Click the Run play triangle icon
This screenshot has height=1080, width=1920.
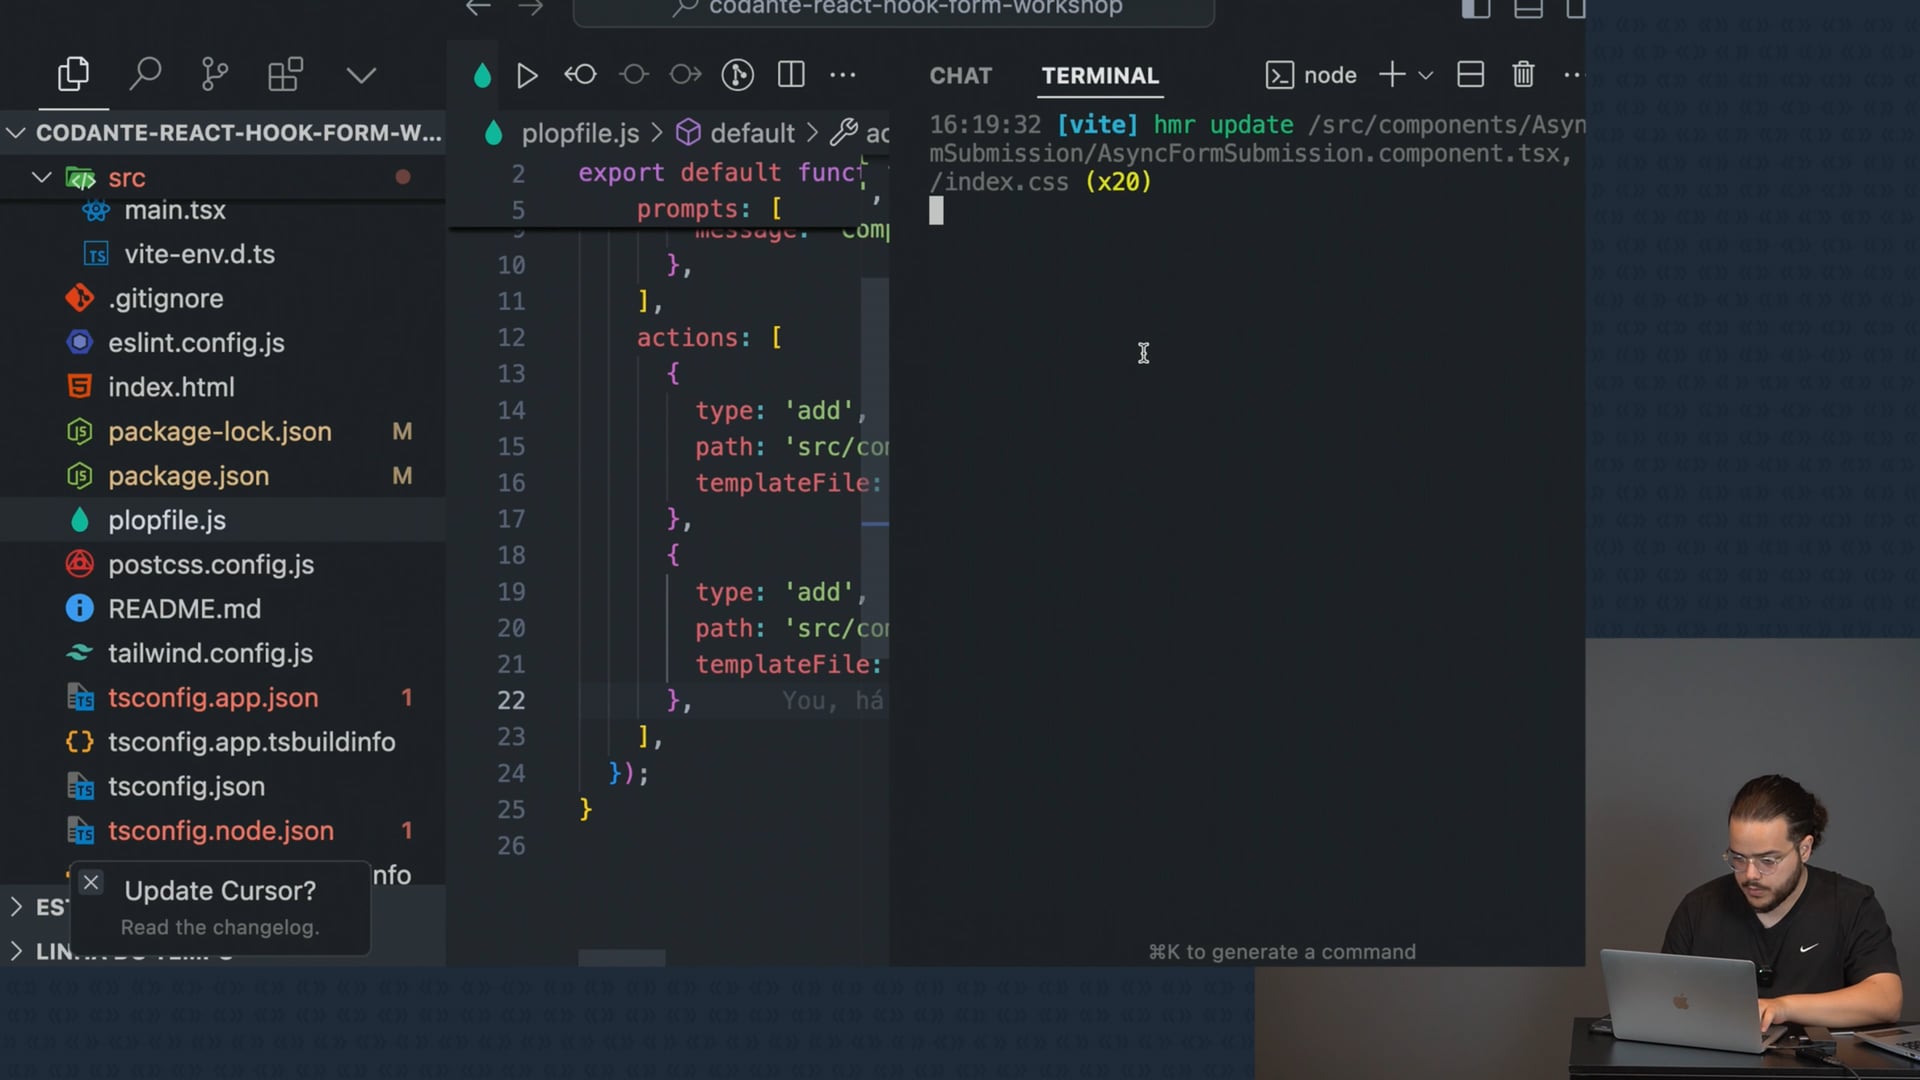click(x=527, y=75)
